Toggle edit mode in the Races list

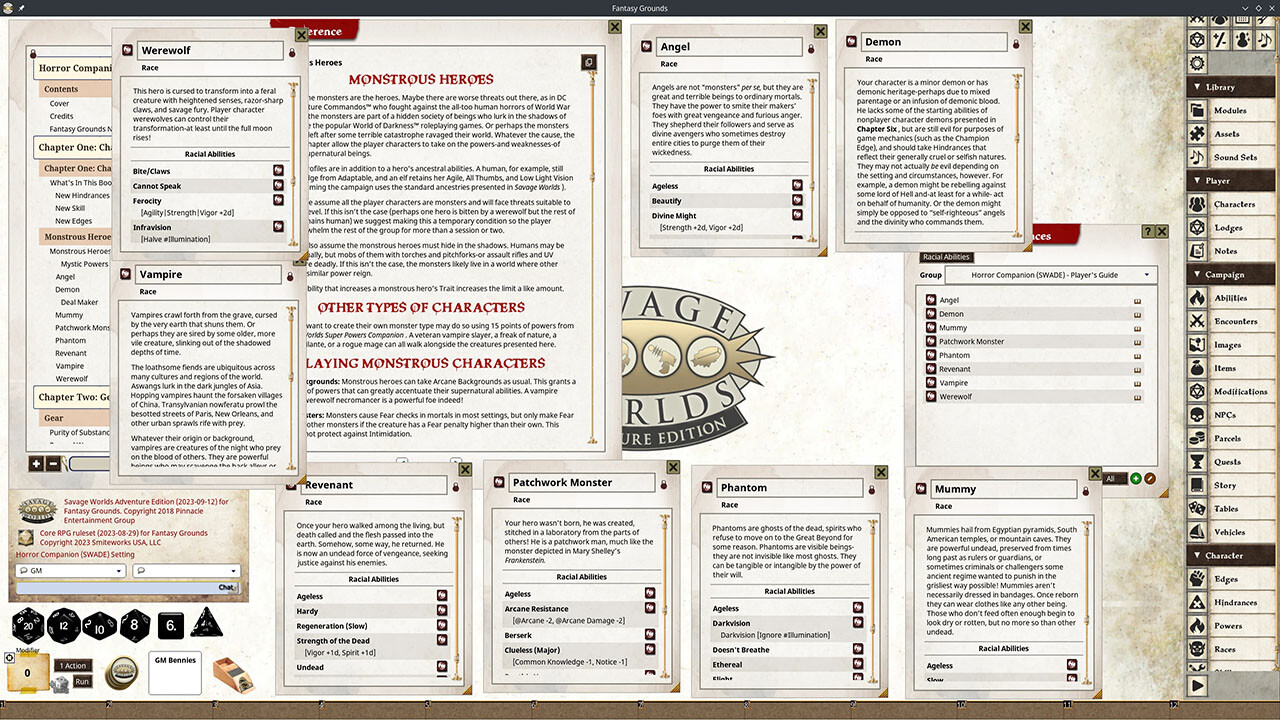(x=1150, y=479)
